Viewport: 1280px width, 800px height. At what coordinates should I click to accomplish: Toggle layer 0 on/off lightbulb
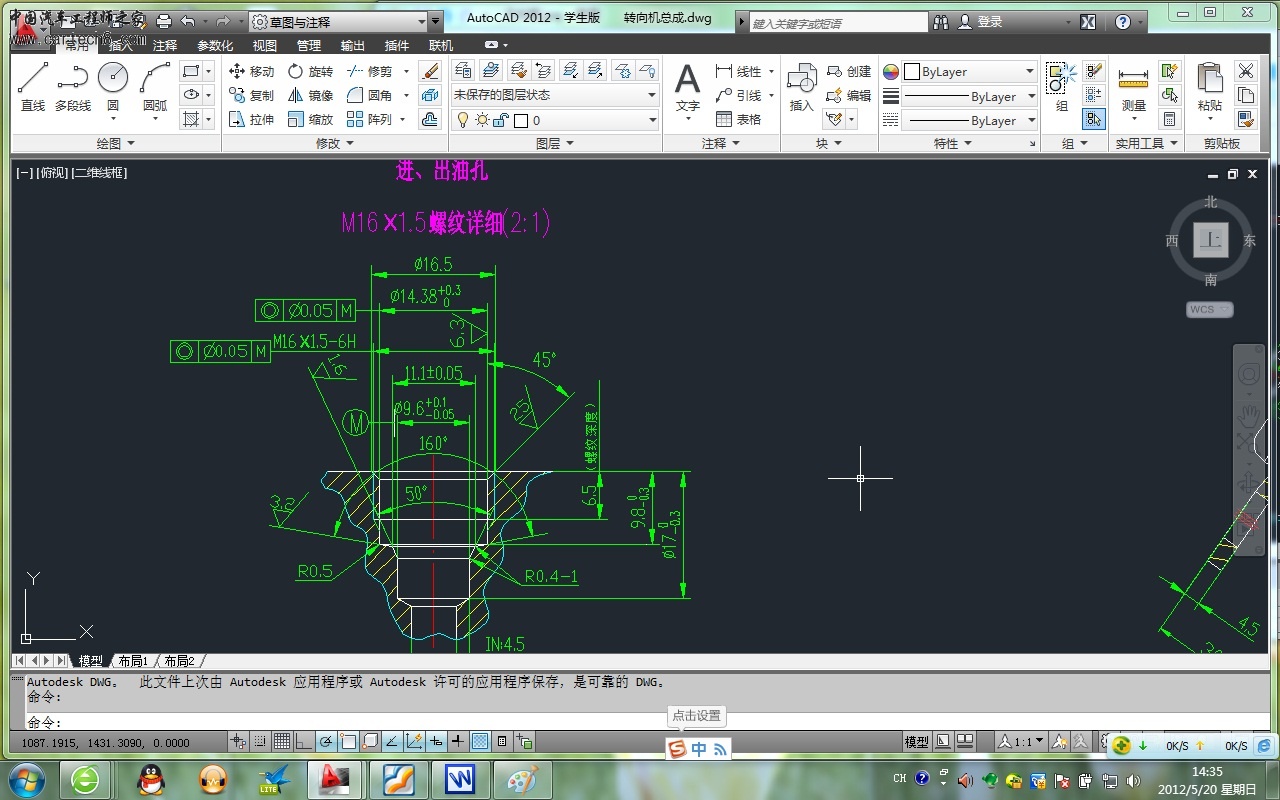pos(463,120)
